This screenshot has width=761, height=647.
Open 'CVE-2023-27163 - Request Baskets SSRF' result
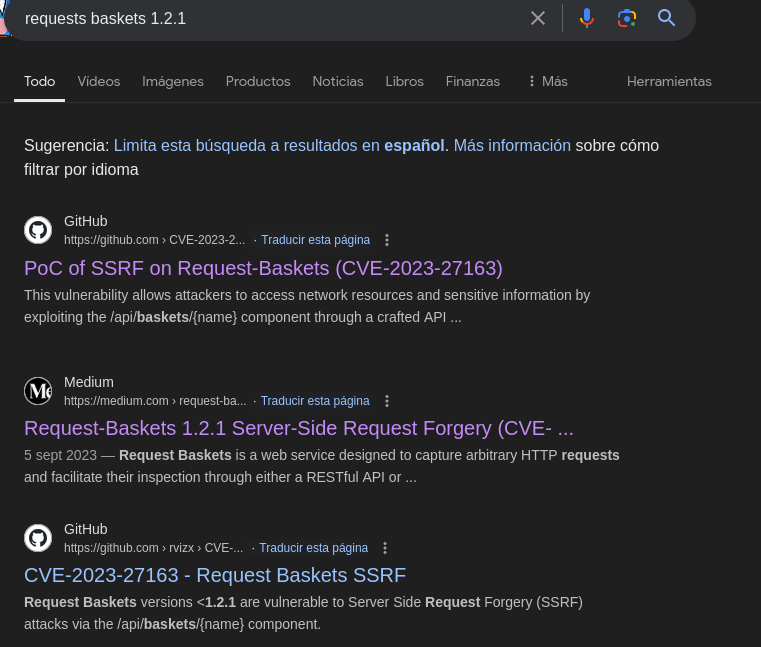pos(215,576)
